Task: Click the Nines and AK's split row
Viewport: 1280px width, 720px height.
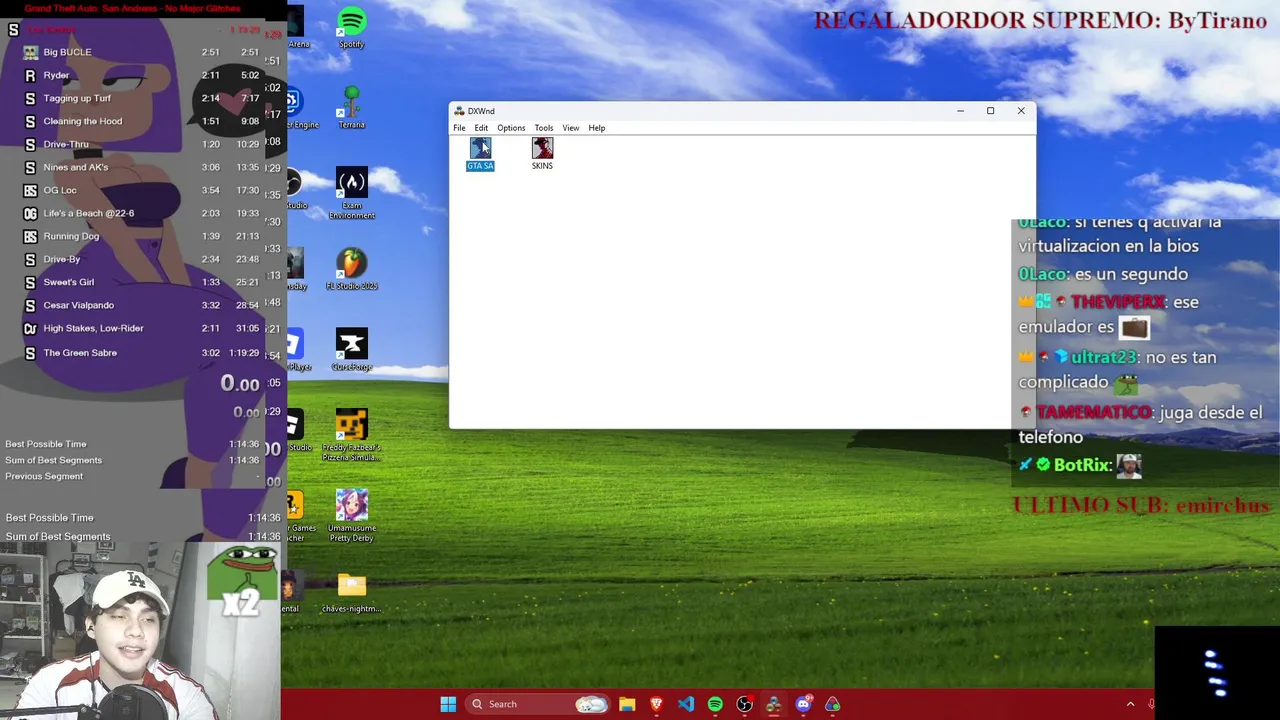Action: pyautogui.click(x=140, y=167)
